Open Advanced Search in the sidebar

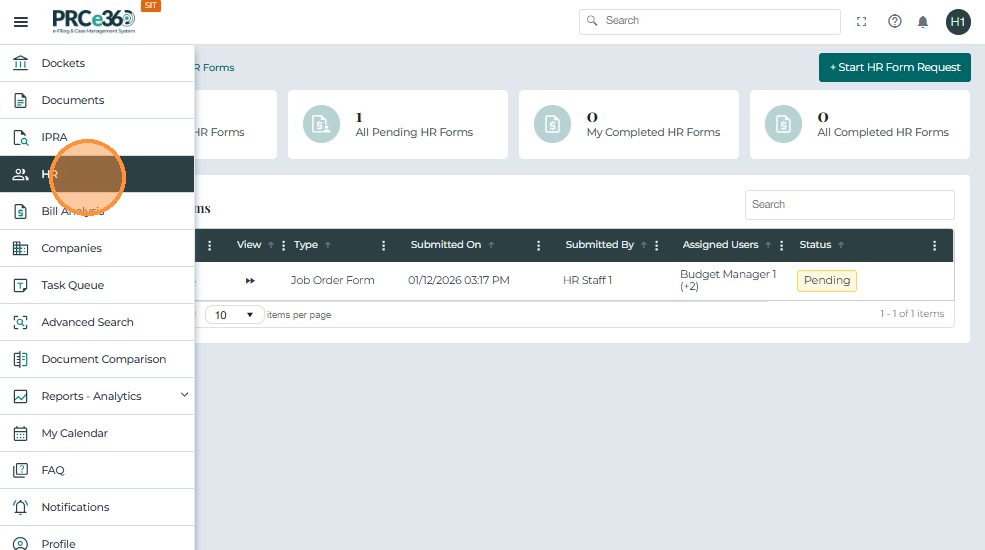coord(97,322)
